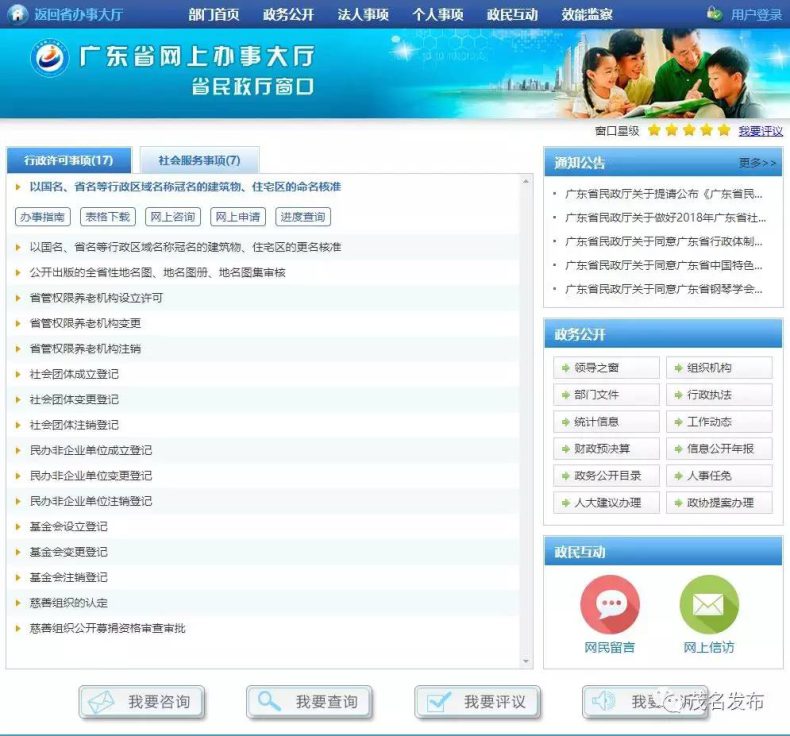Open the 社会团体变更登记 item
This screenshot has width=790, height=736.
(74, 399)
